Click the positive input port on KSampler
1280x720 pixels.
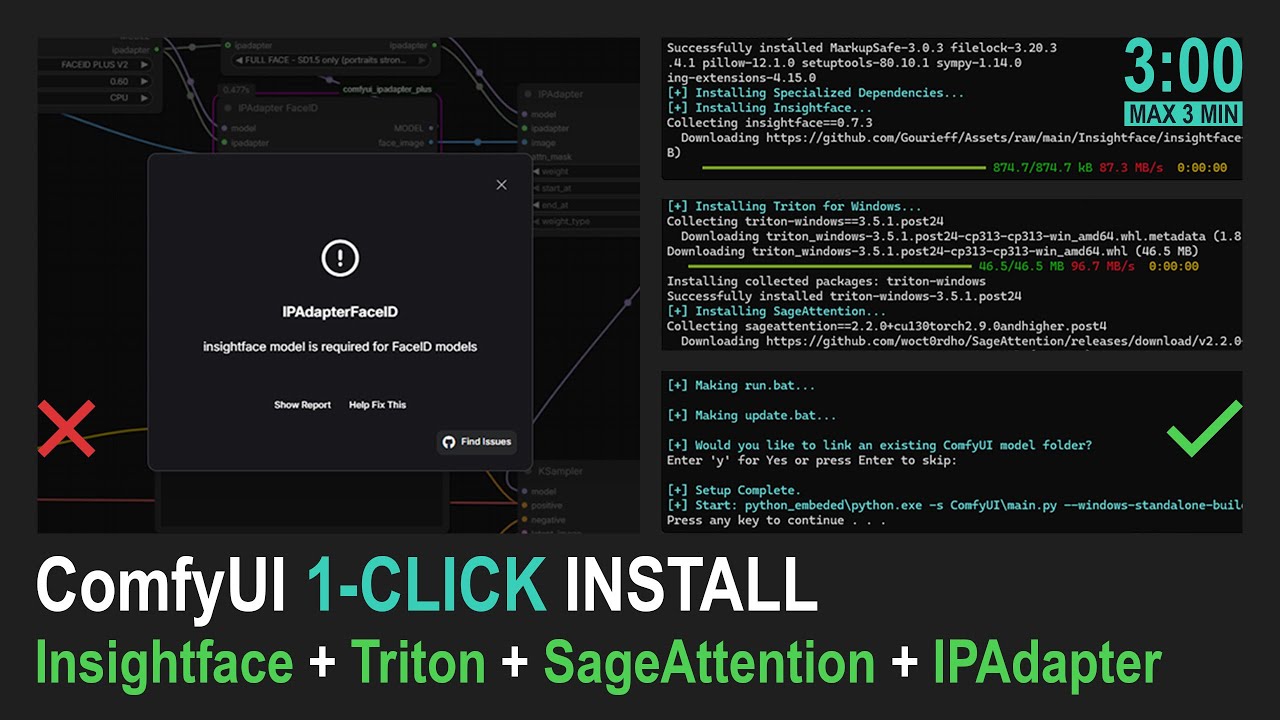(x=526, y=506)
